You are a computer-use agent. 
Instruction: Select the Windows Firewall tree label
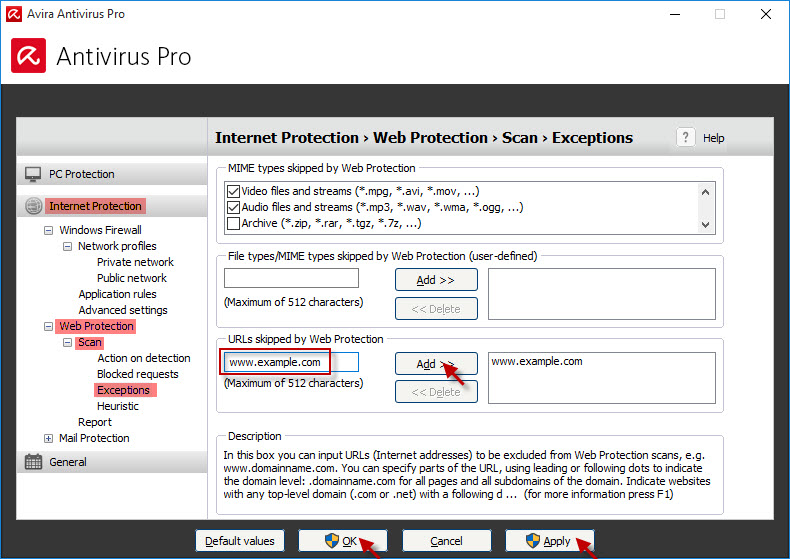coord(100,230)
